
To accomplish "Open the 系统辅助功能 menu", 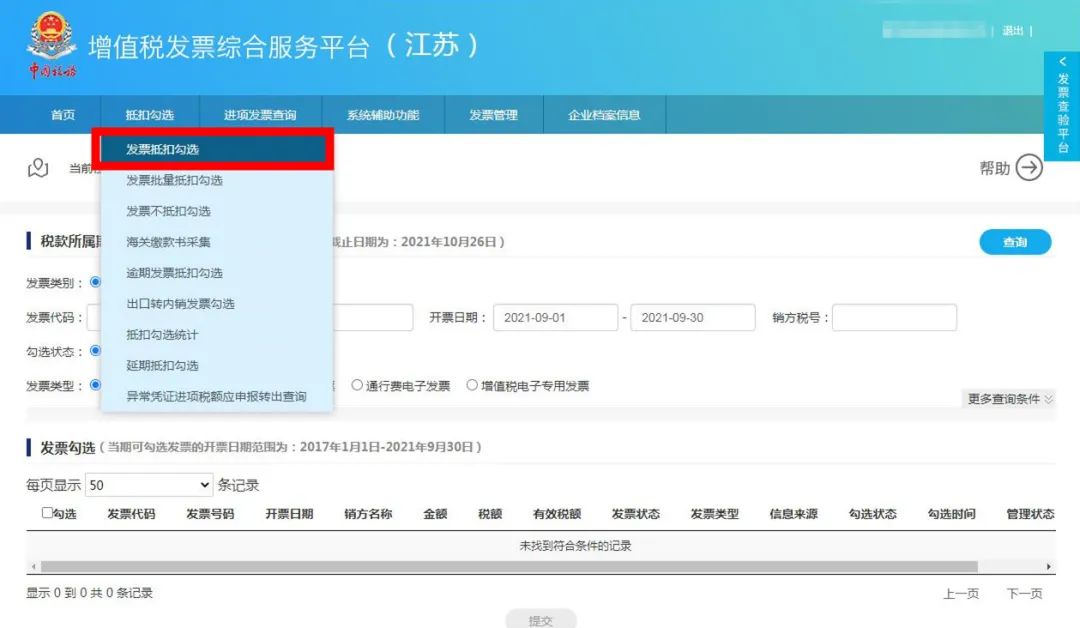I will pos(383,115).
